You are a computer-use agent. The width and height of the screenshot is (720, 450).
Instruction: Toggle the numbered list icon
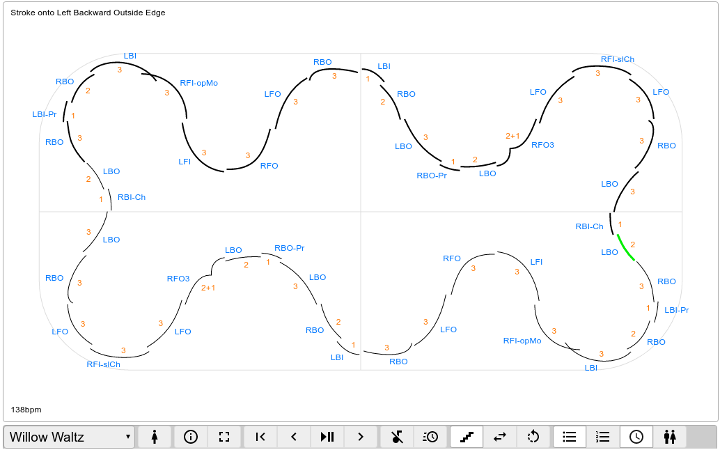pyautogui.click(x=603, y=437)
